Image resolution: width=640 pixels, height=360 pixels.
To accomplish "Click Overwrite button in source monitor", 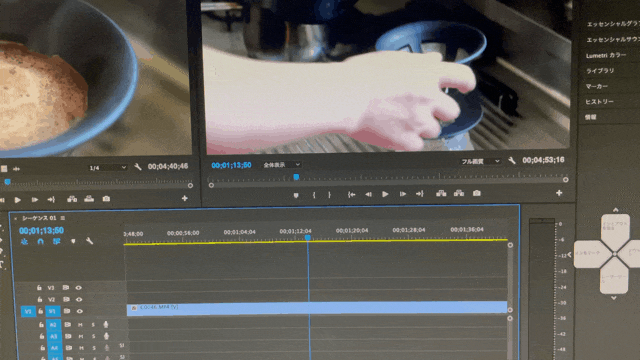I will pyautogui.click(x=89, y=199).
